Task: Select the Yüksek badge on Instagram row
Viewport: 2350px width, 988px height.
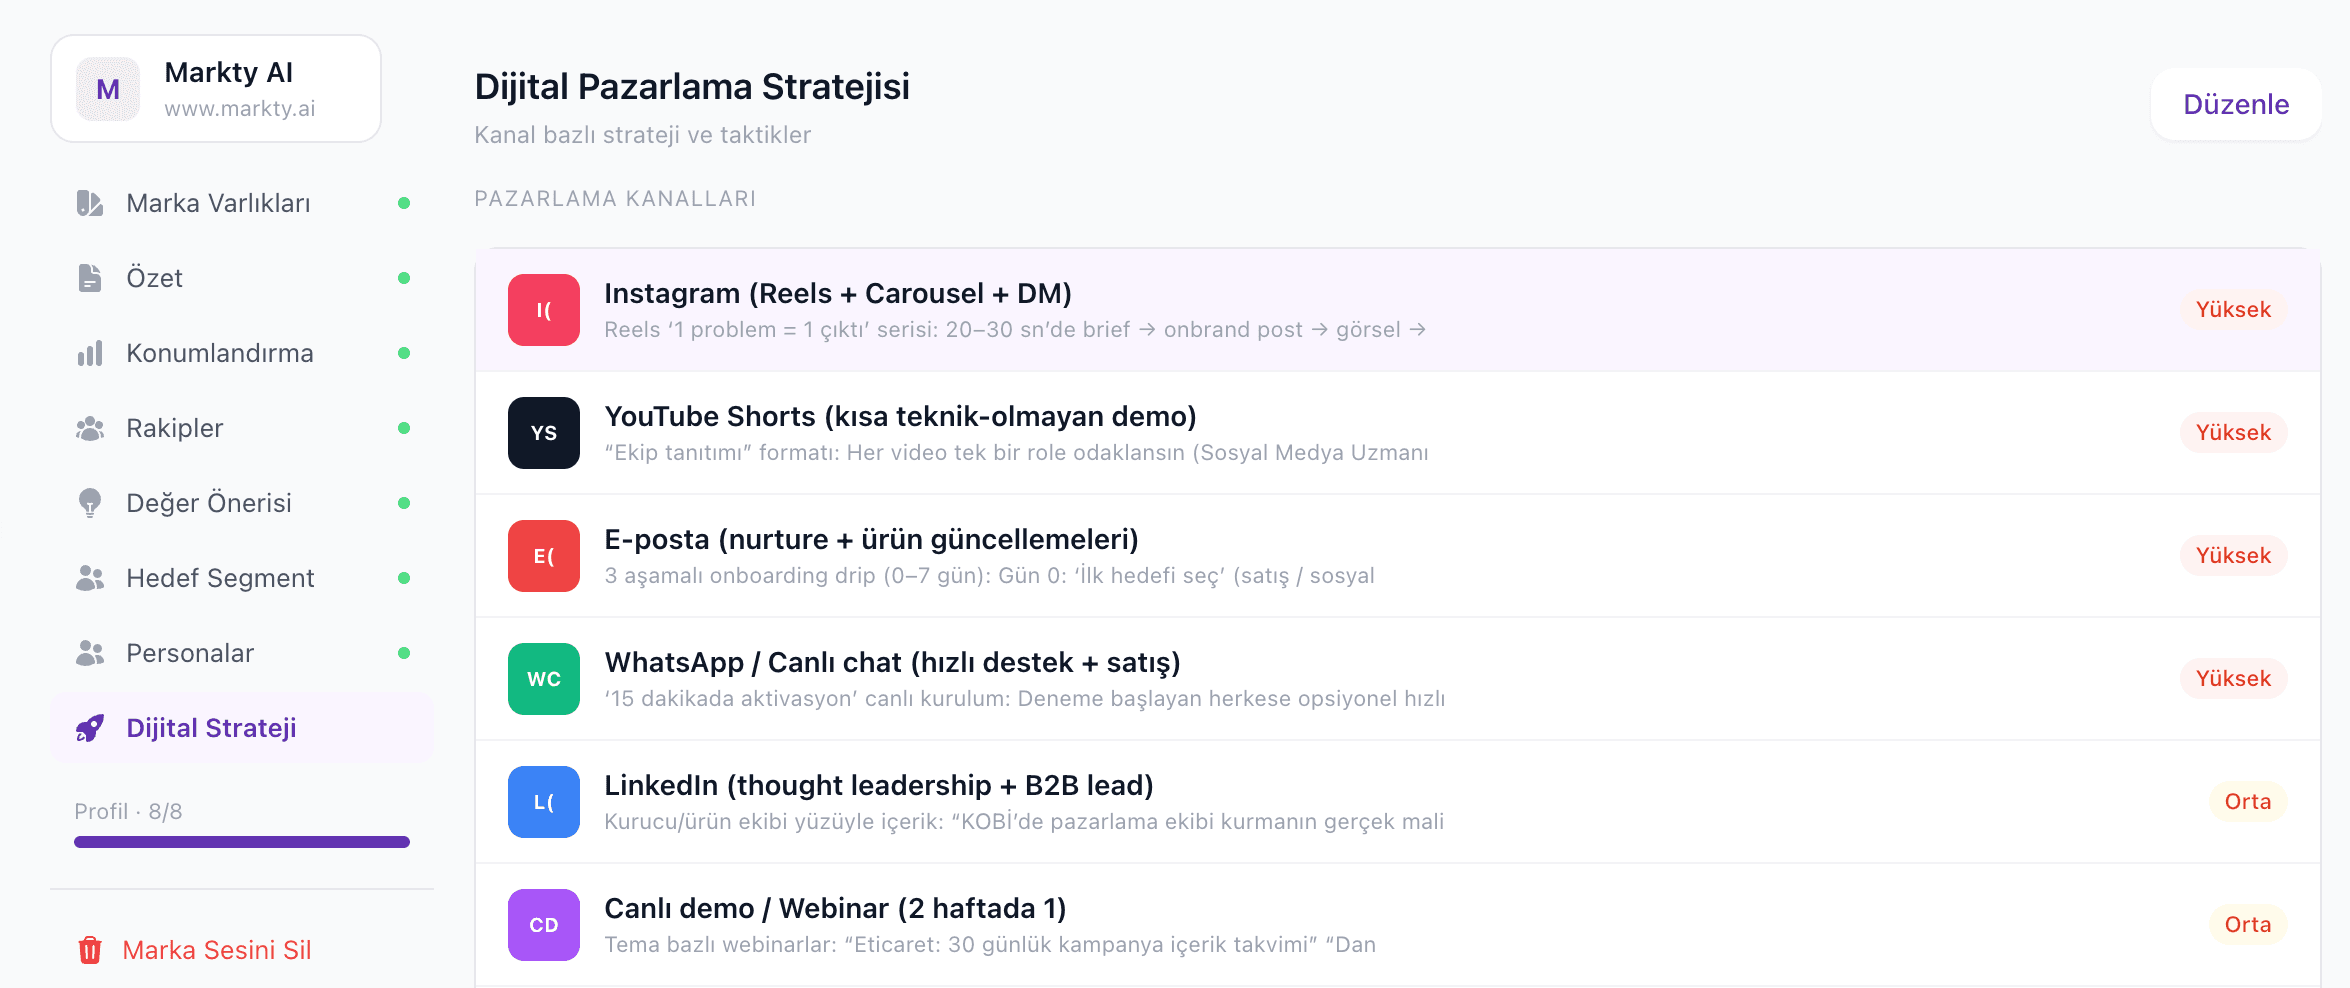Action: [2233, 309]
